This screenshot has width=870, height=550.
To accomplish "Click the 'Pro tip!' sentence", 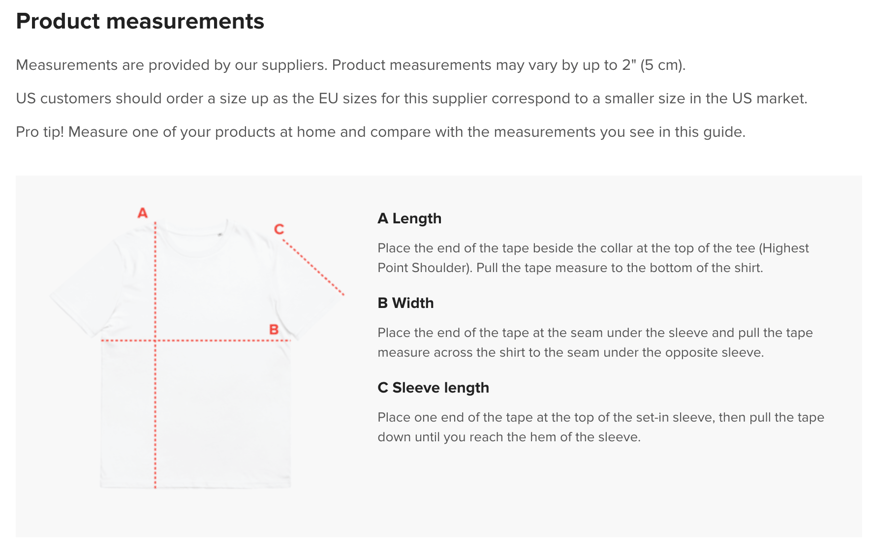I will (381, 132).
